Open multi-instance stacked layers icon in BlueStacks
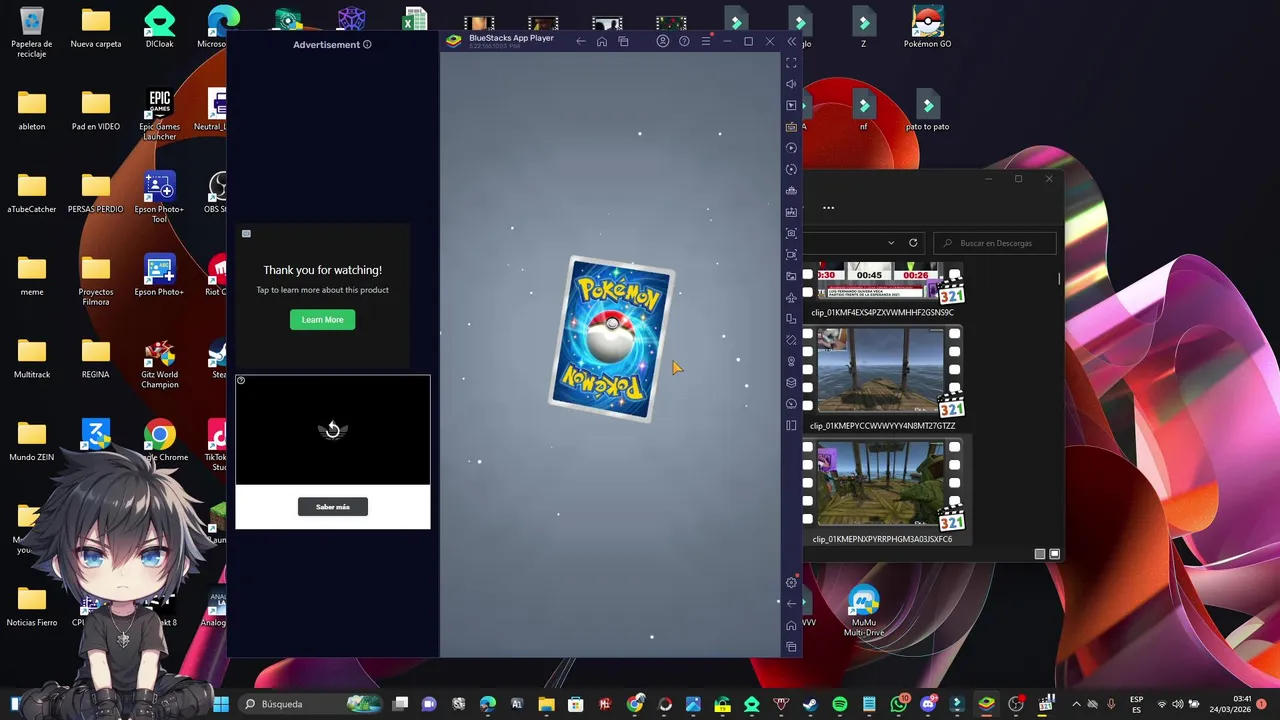Screen dimensions: 1280x720 pos(791,383)
